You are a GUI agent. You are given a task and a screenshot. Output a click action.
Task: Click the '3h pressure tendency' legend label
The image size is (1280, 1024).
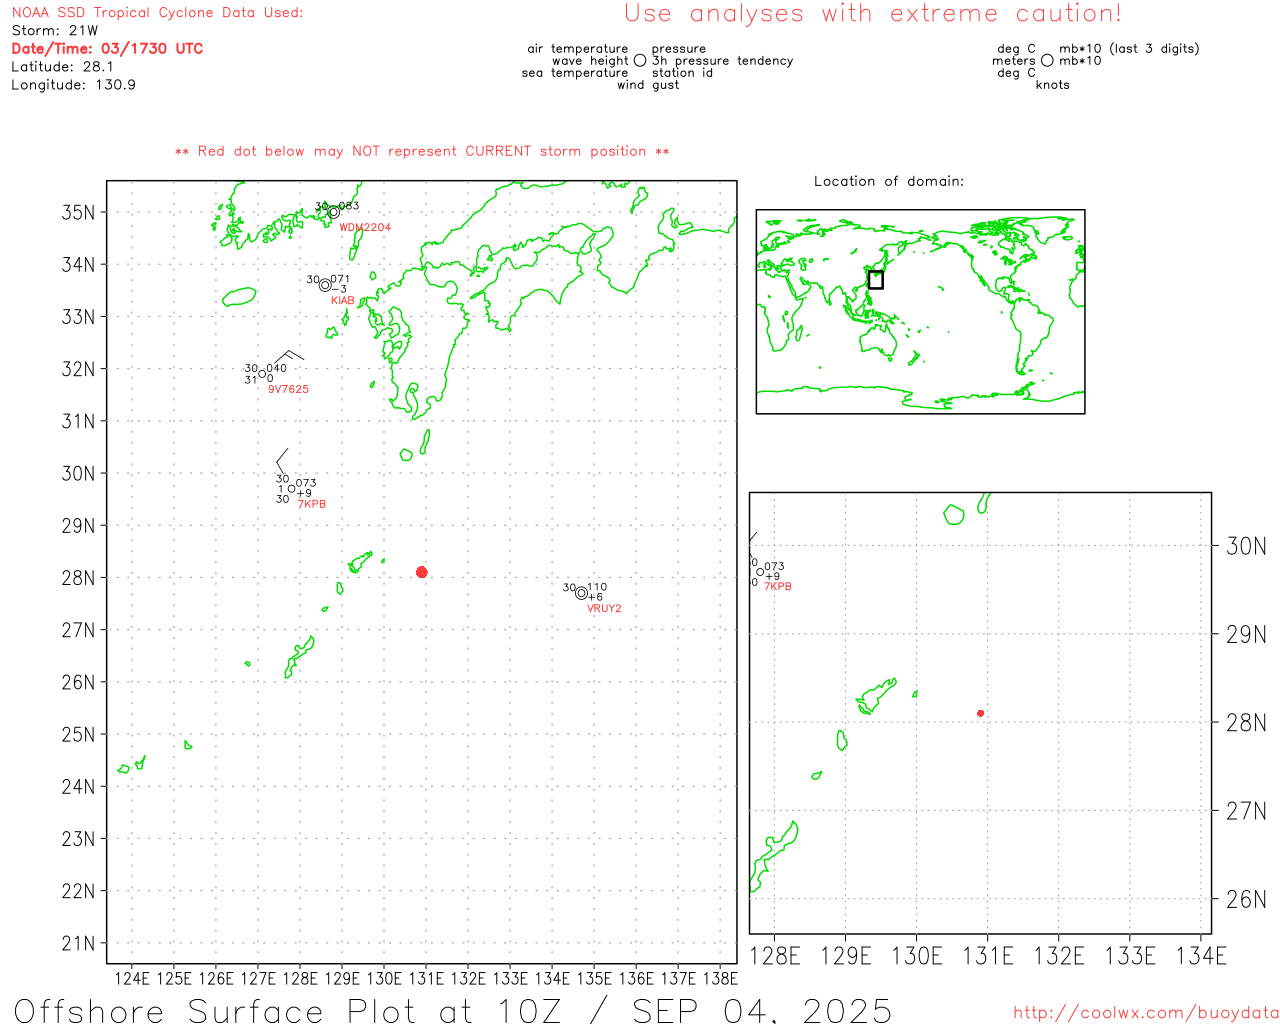(x=722, y=61)
